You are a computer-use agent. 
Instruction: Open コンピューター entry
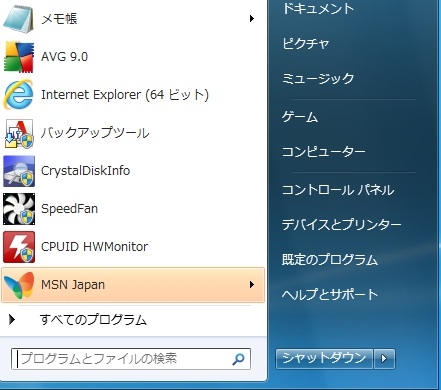pos(323,152)
